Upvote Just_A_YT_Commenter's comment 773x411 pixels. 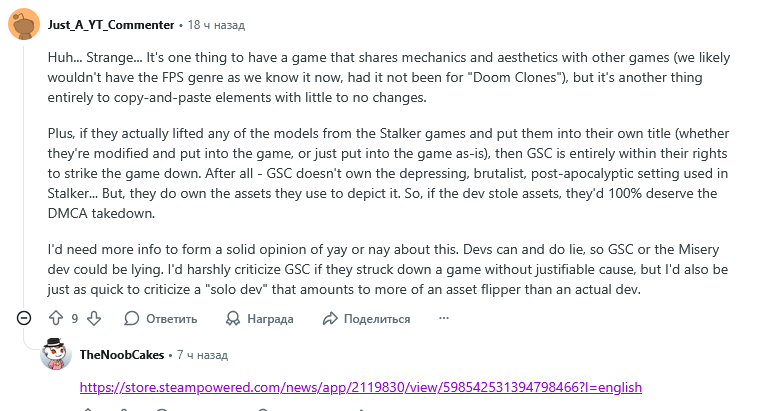point(56,318)
